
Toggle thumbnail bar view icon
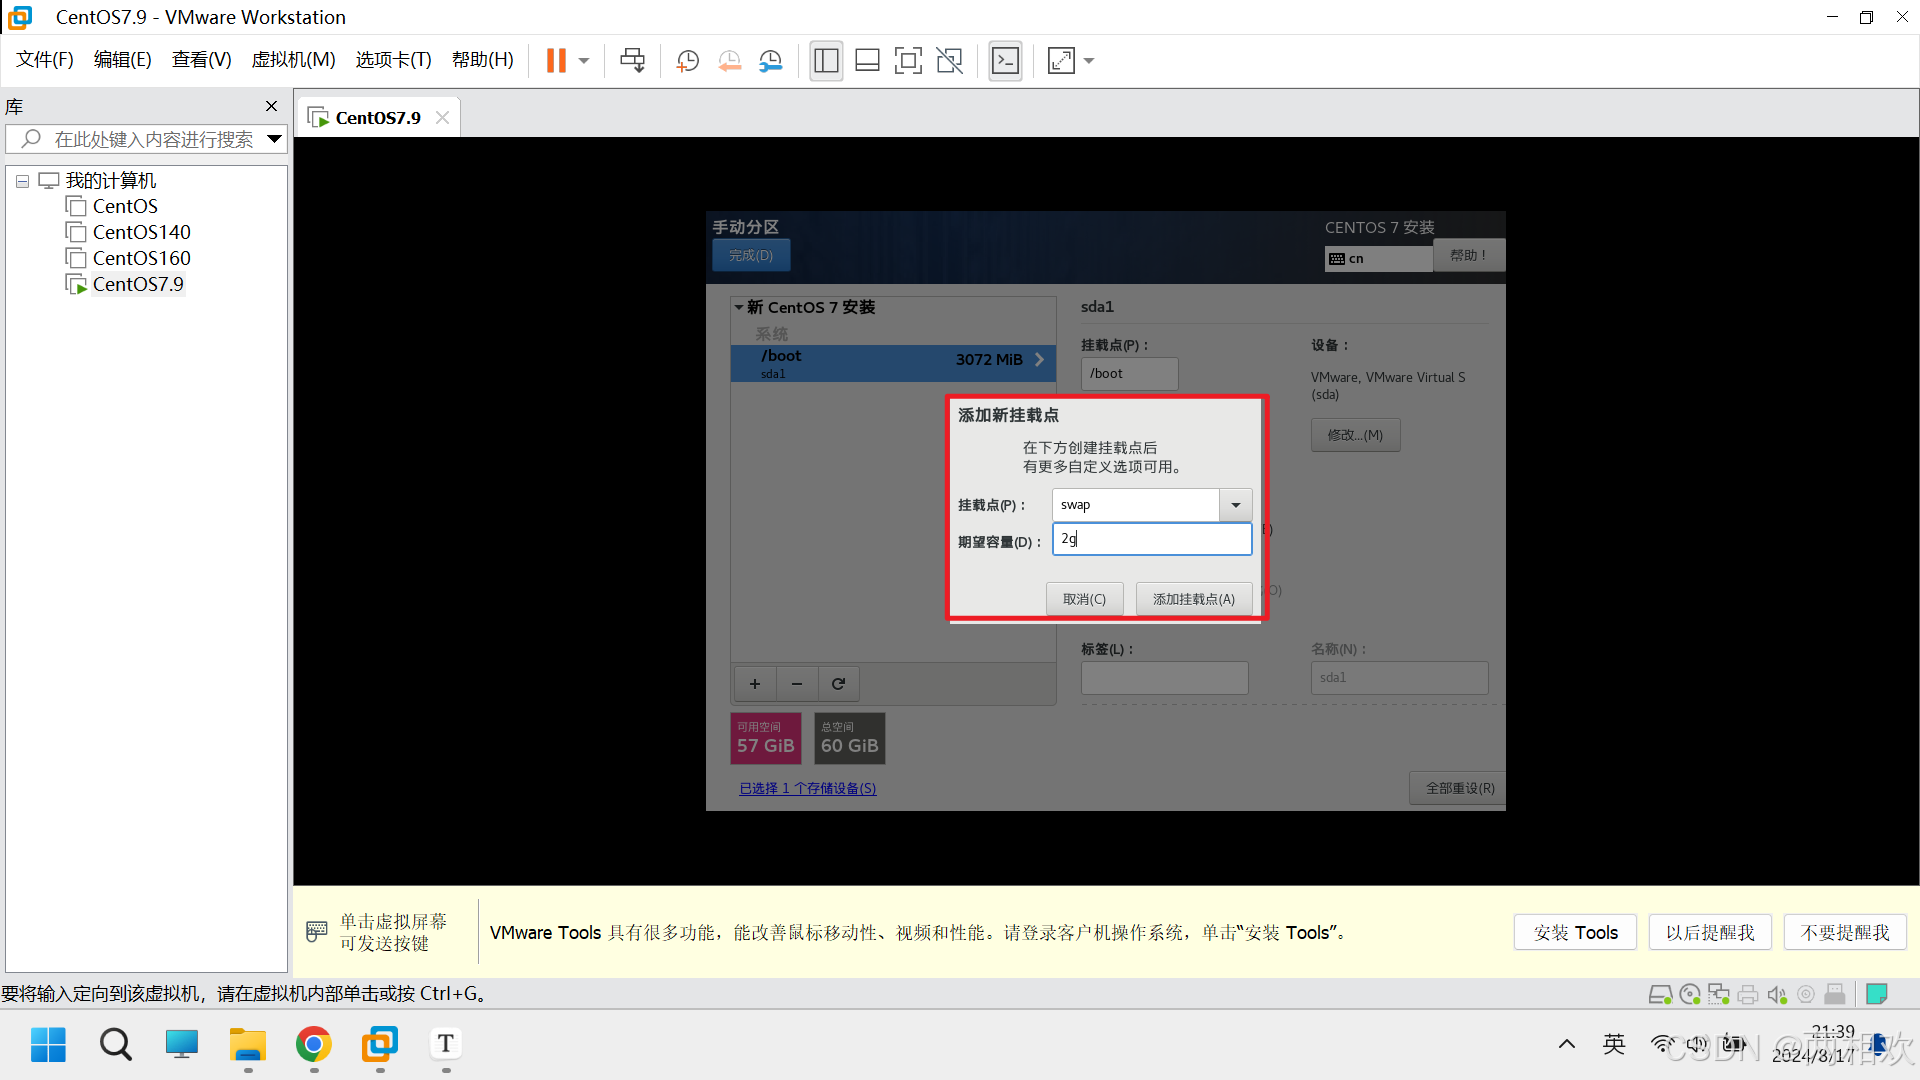(867, 61)
